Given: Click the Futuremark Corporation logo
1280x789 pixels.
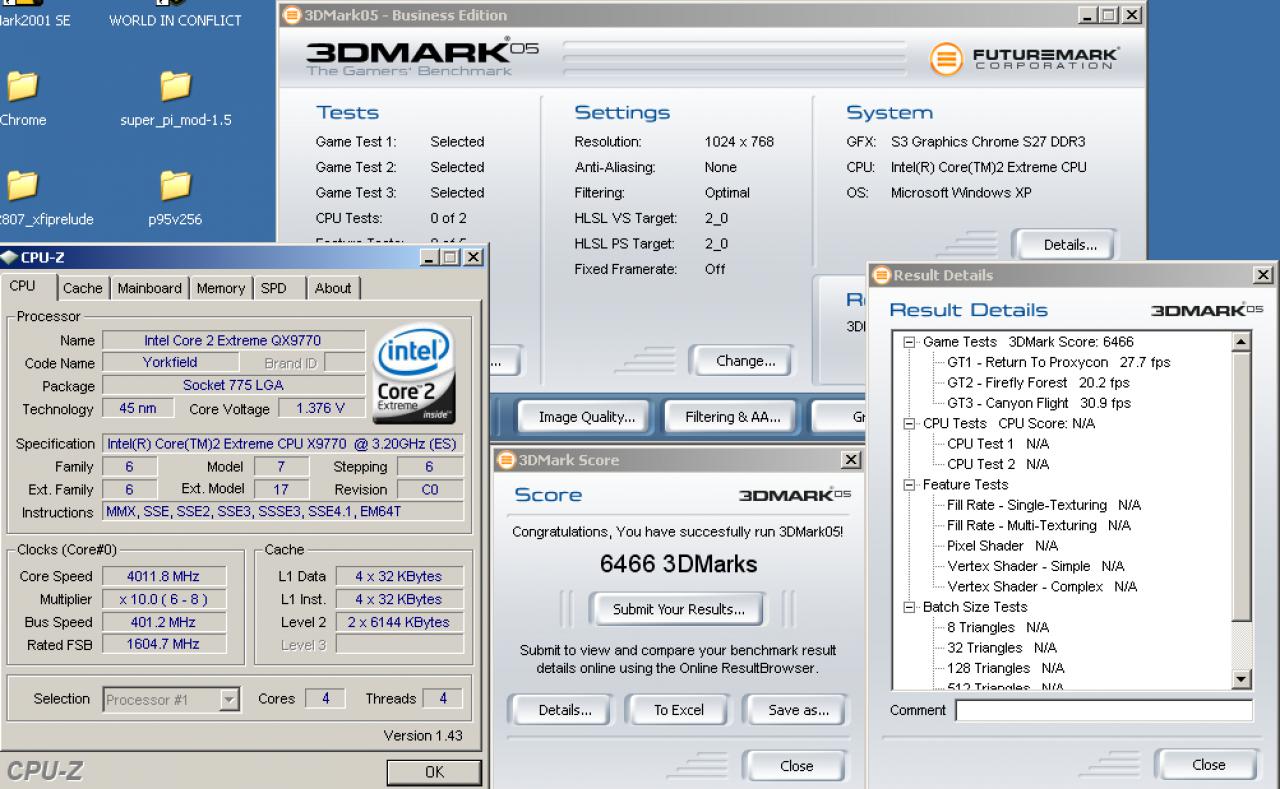Looking at the screenshot, I should click(x=1024, y=59).
